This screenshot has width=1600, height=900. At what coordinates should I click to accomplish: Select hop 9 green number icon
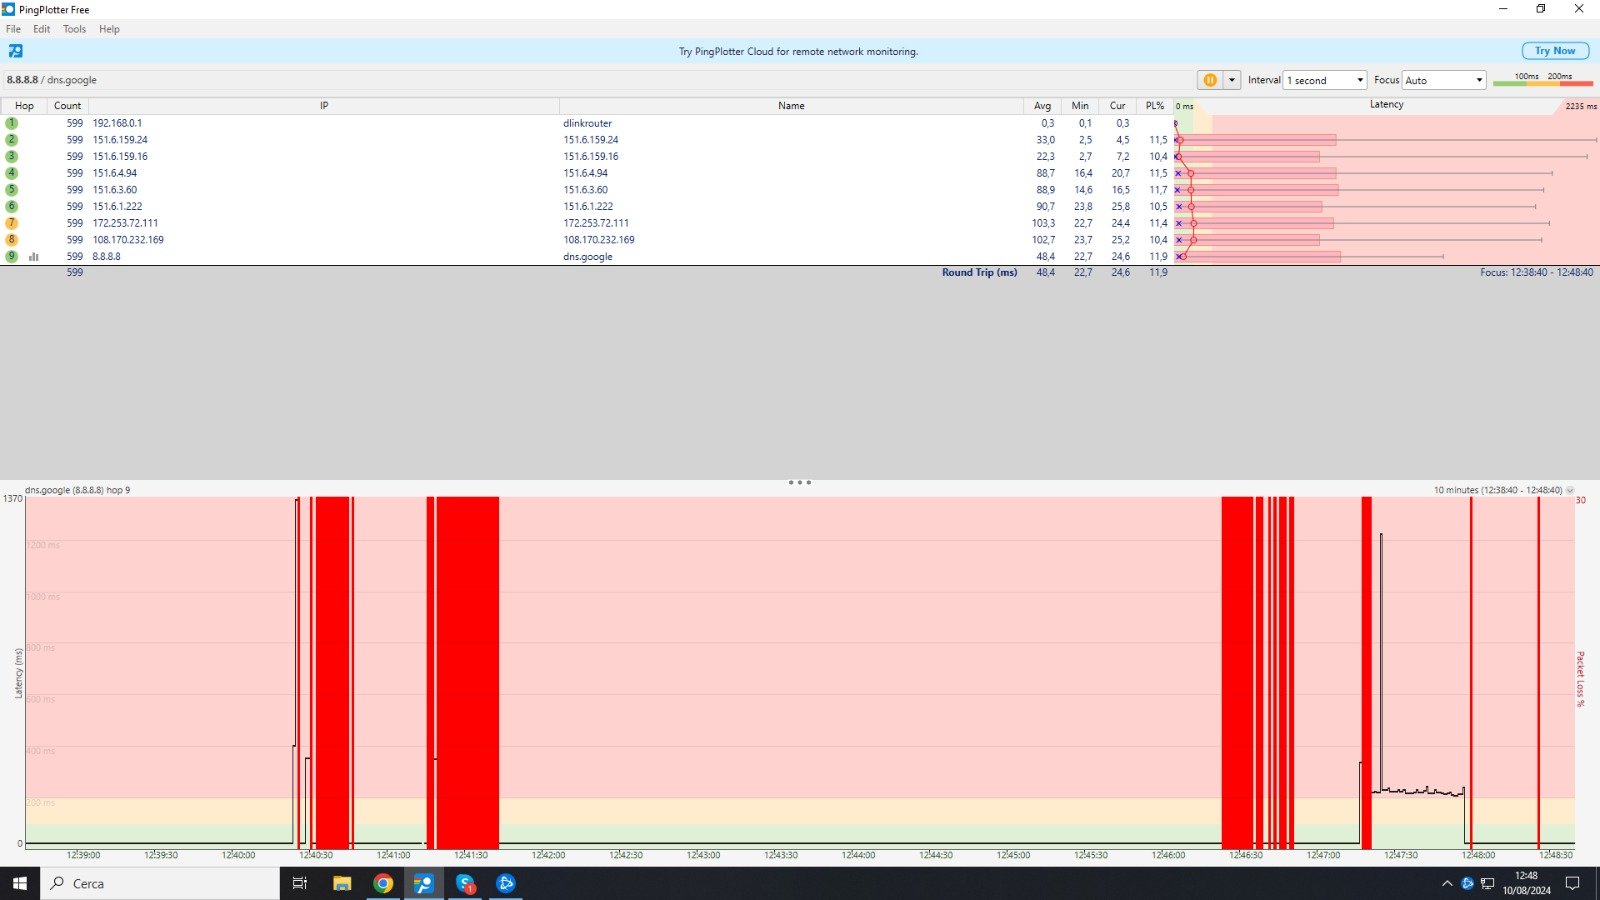click(x=12, y=256)
